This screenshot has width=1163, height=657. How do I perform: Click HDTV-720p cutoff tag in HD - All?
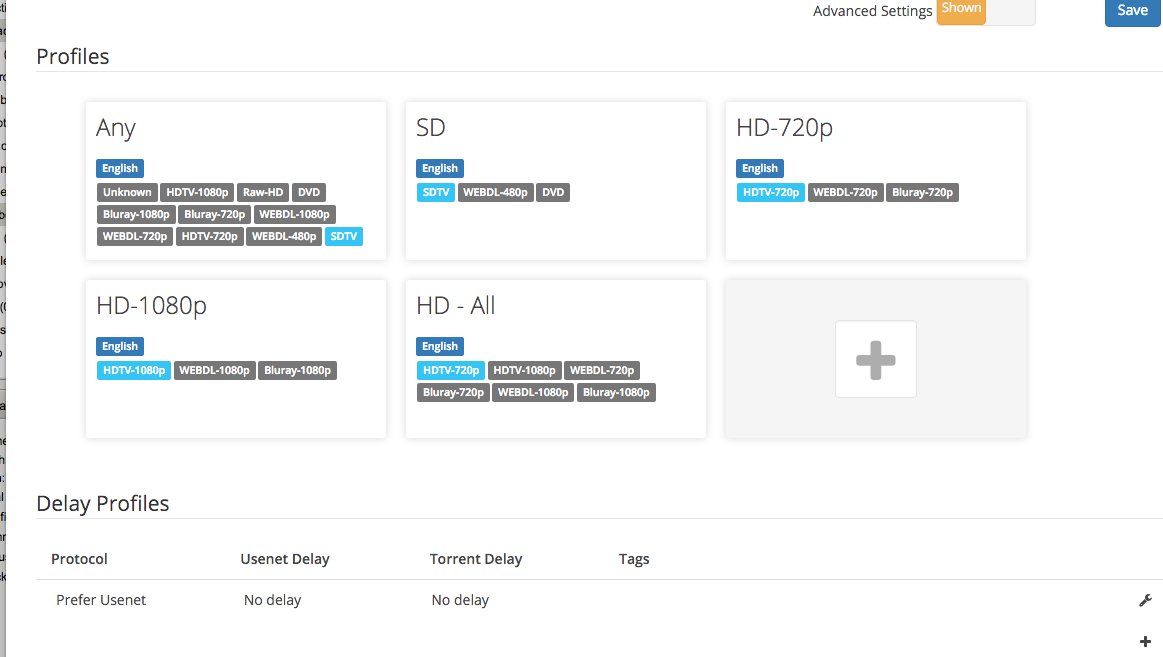[x=450, y=371]
